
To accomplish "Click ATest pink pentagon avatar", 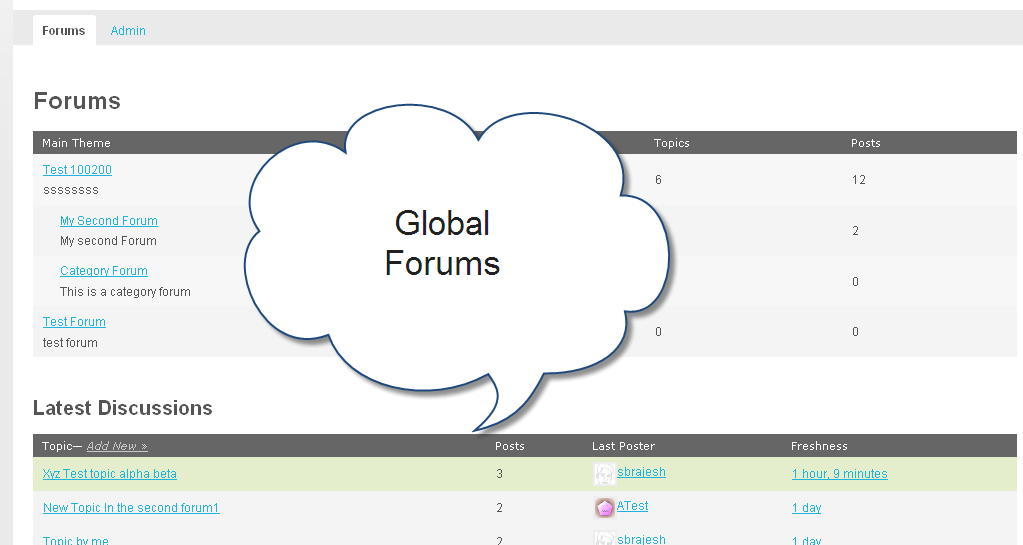I will (605, 508).
